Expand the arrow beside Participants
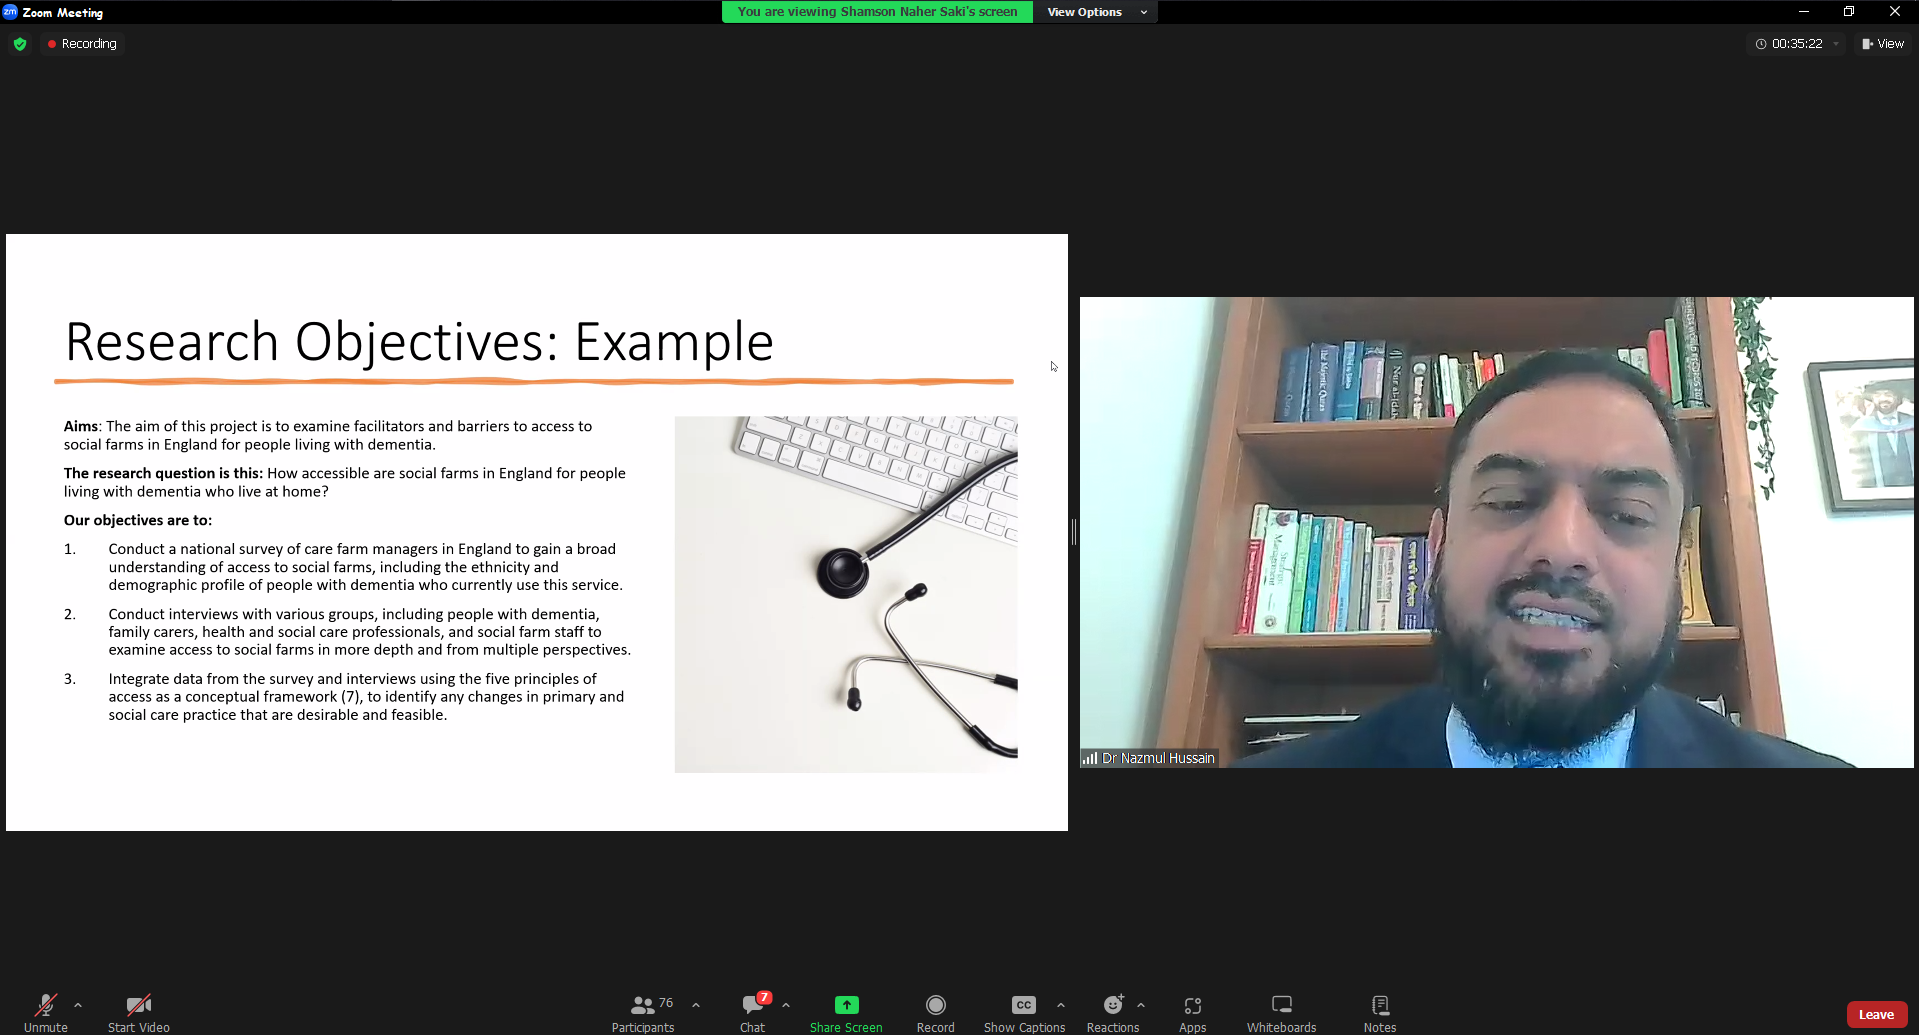This screenshot has width=1919, height=1035. 696,1005
